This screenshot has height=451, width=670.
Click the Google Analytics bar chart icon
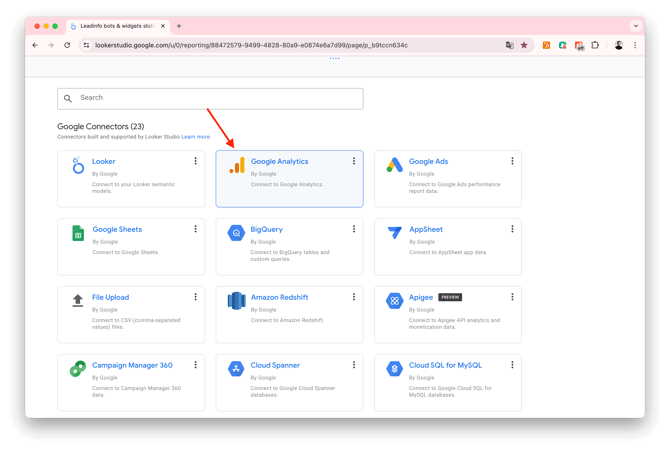coord(237,165)
